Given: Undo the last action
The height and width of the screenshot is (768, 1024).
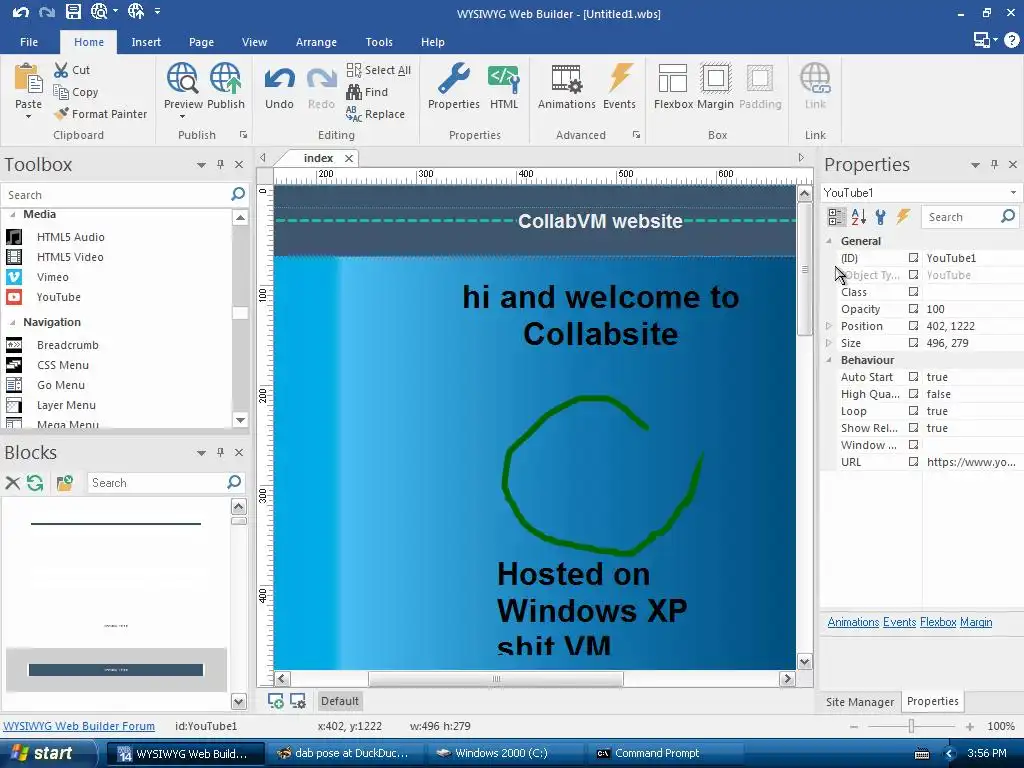Looking at the screenshot, I should (280, 86).
